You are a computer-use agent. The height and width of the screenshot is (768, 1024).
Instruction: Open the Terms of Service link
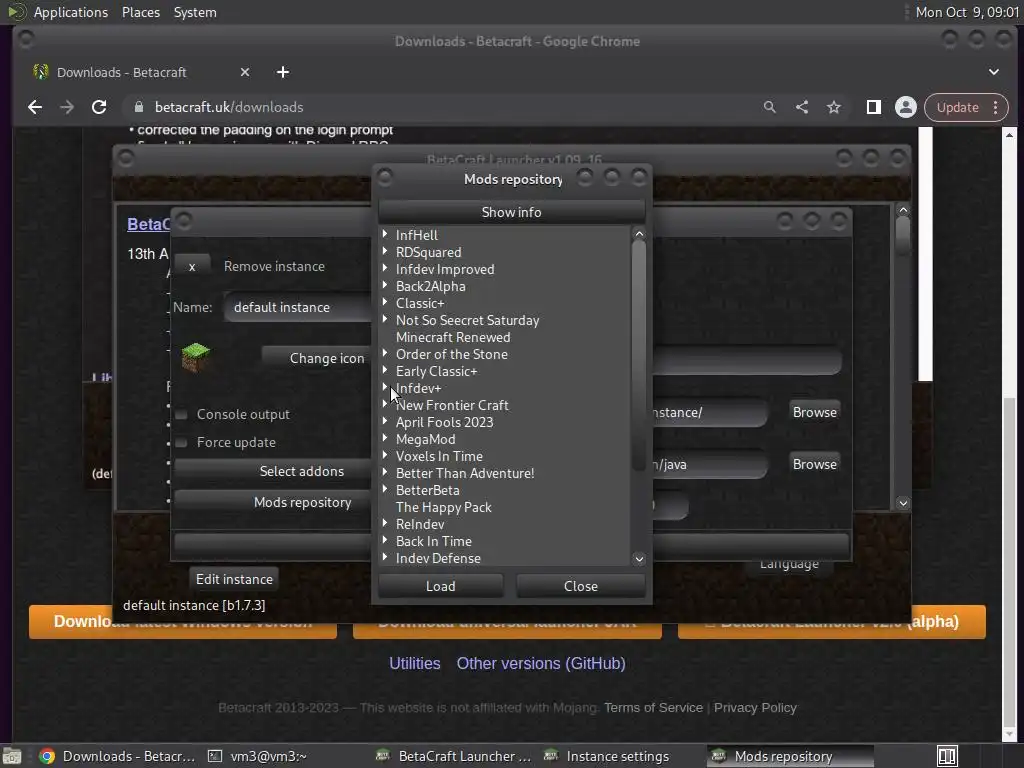pos(653,707)
